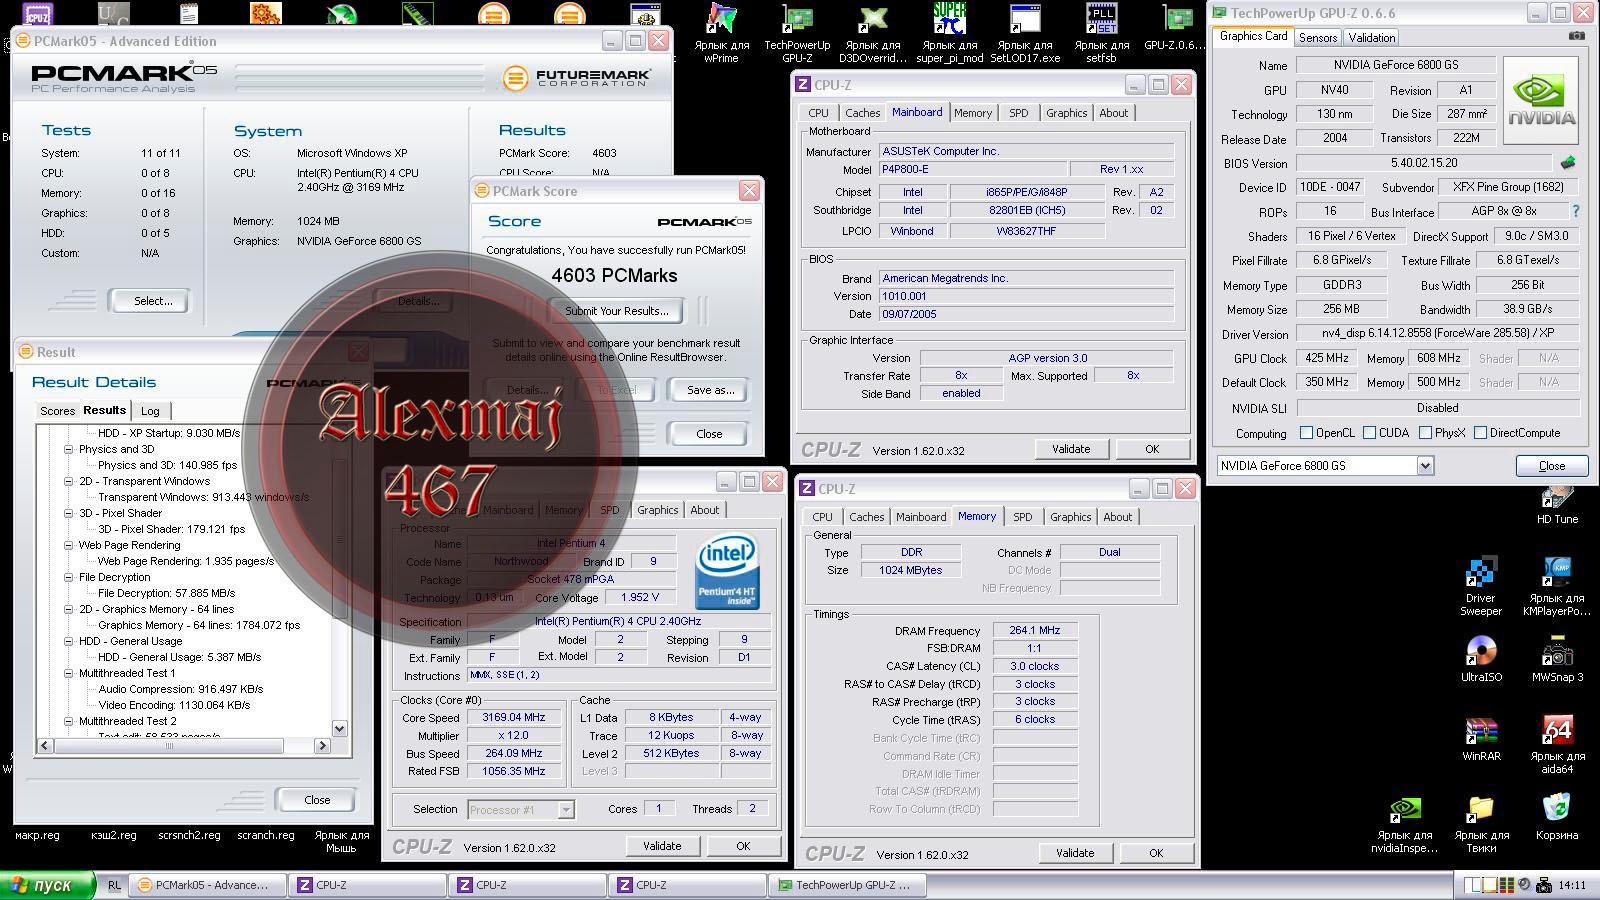Click the scroll-down arrow in Result Details
The width and height of the screenshot is (1600, 900).
(x=339, y=729)
